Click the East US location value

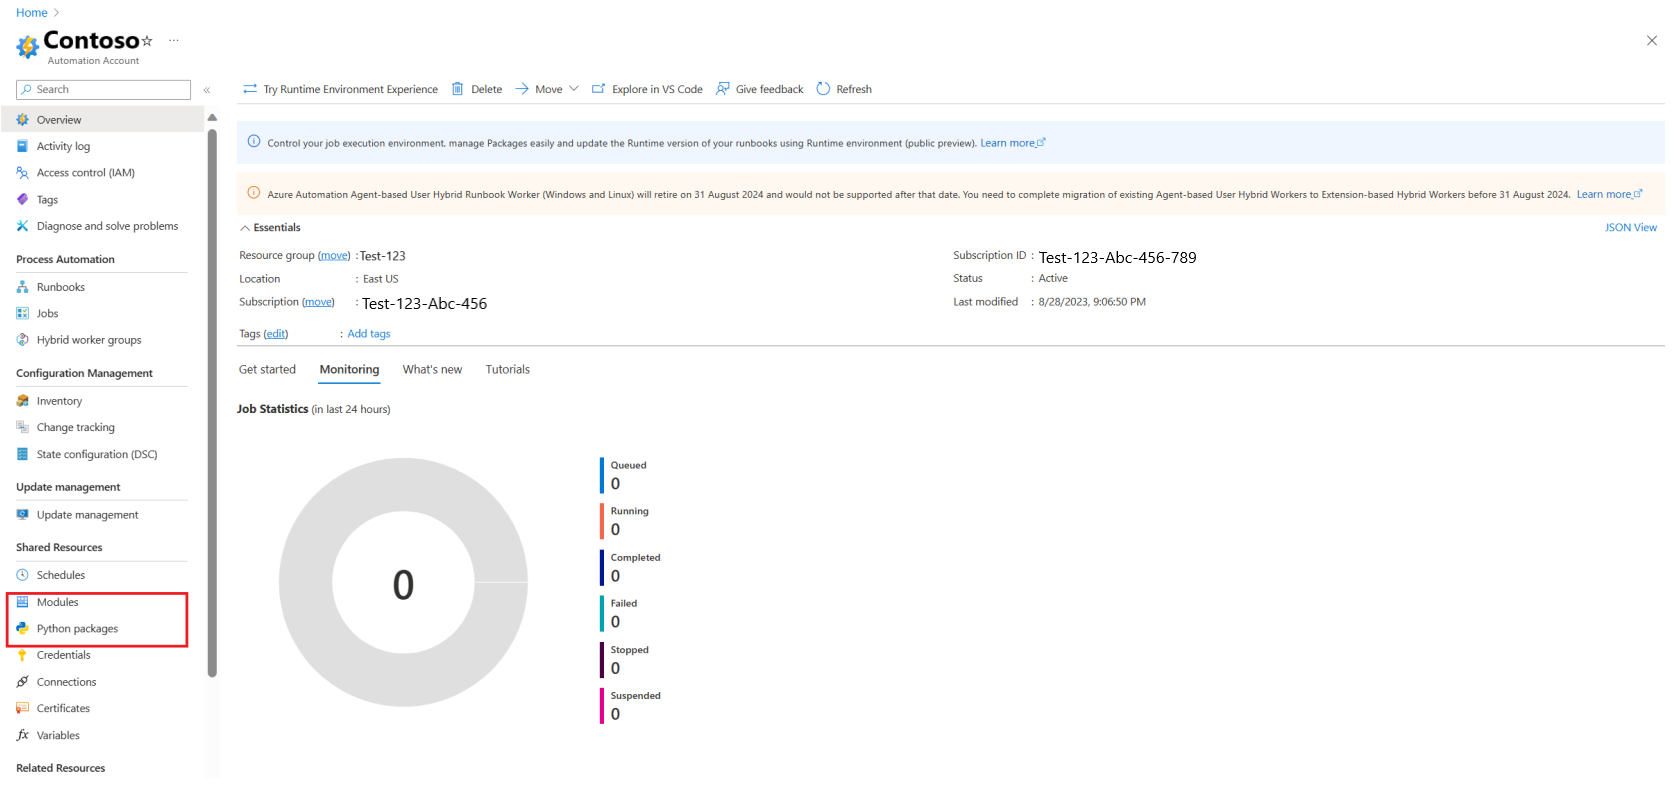380,279
